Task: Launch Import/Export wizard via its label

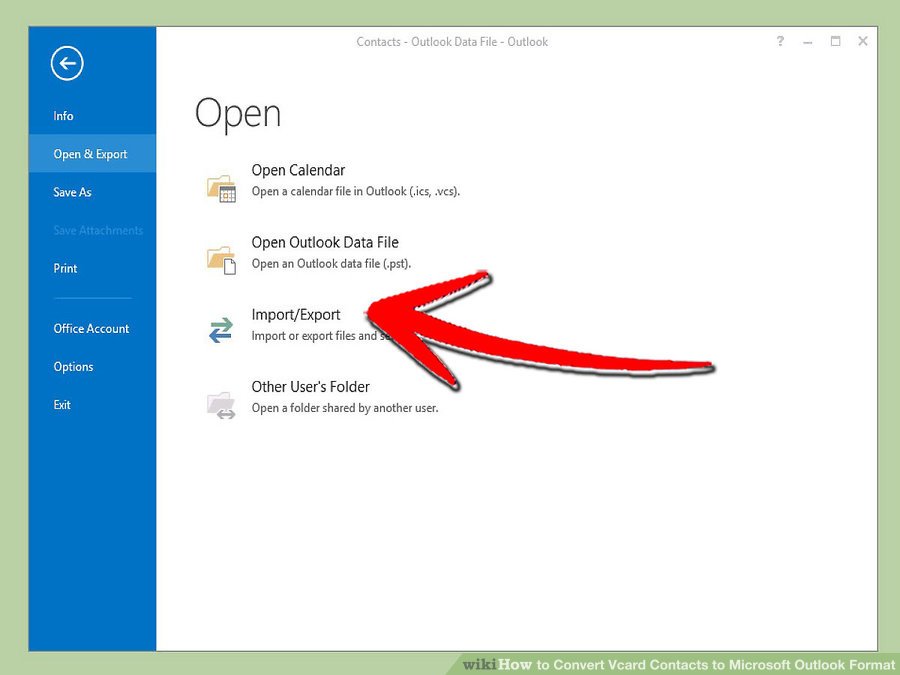Action: pos(296,315)
